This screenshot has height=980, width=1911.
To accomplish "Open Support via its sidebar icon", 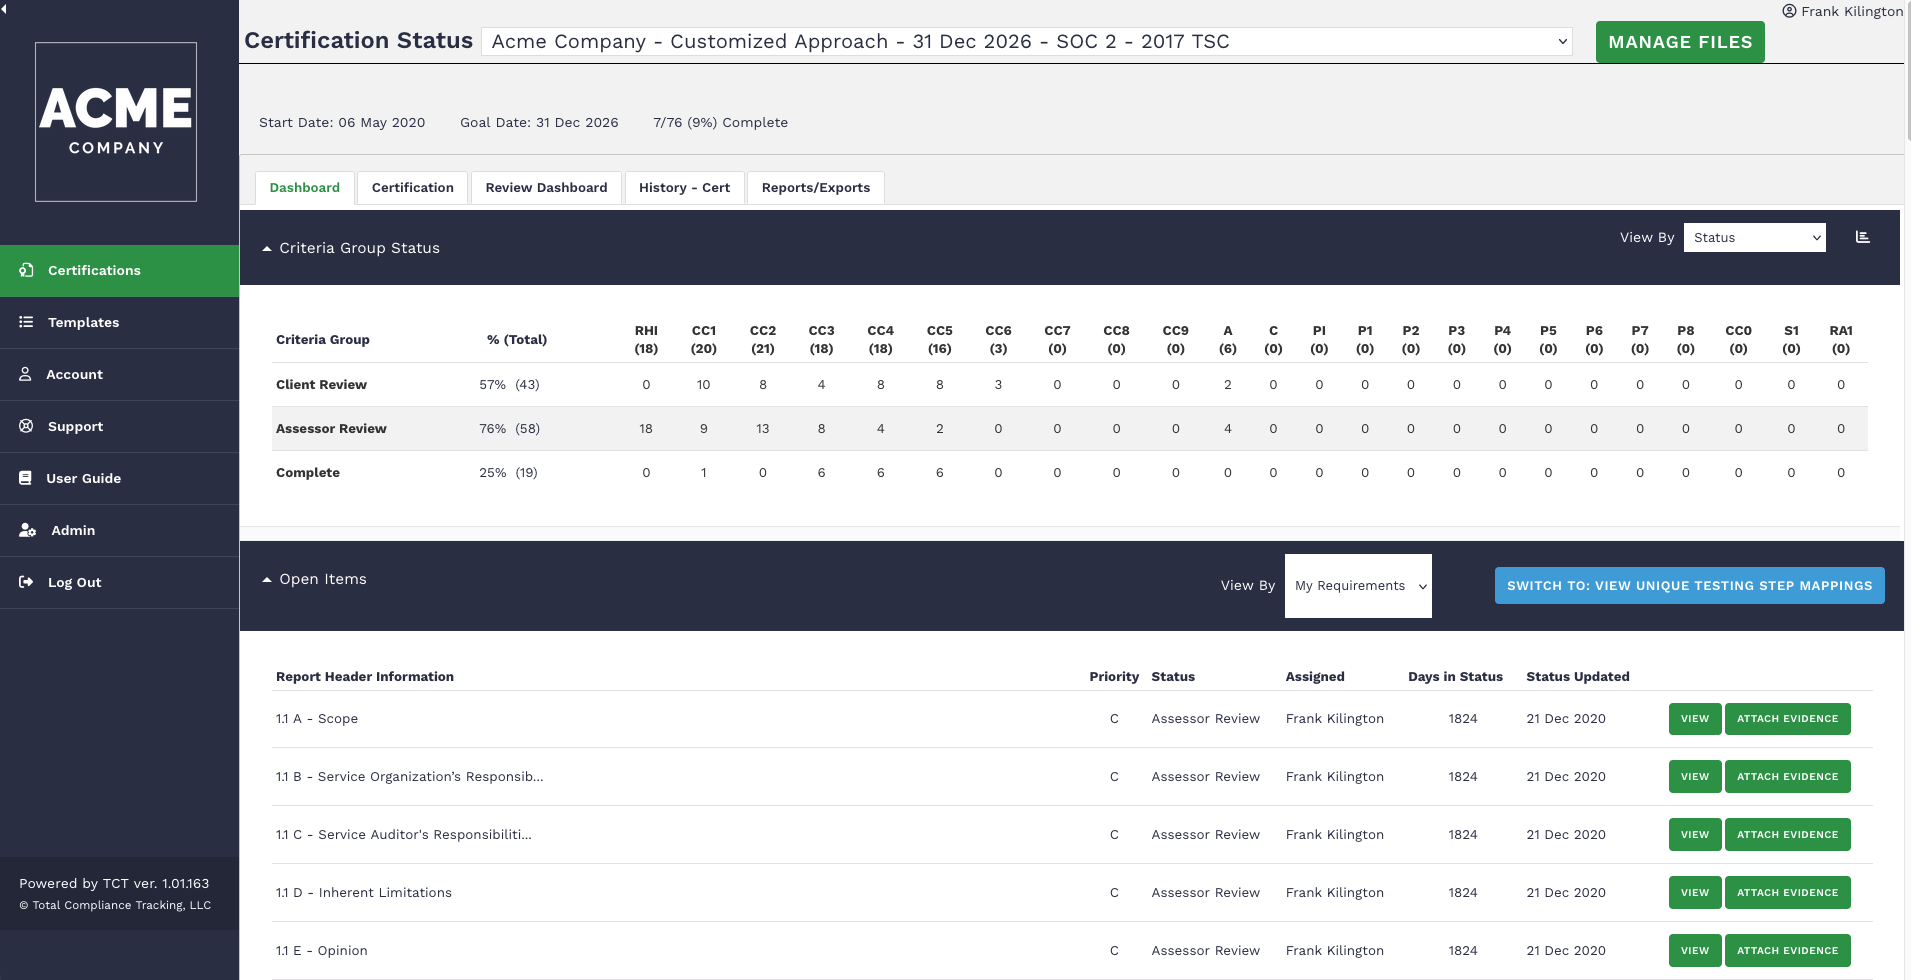I will (27, 426).
